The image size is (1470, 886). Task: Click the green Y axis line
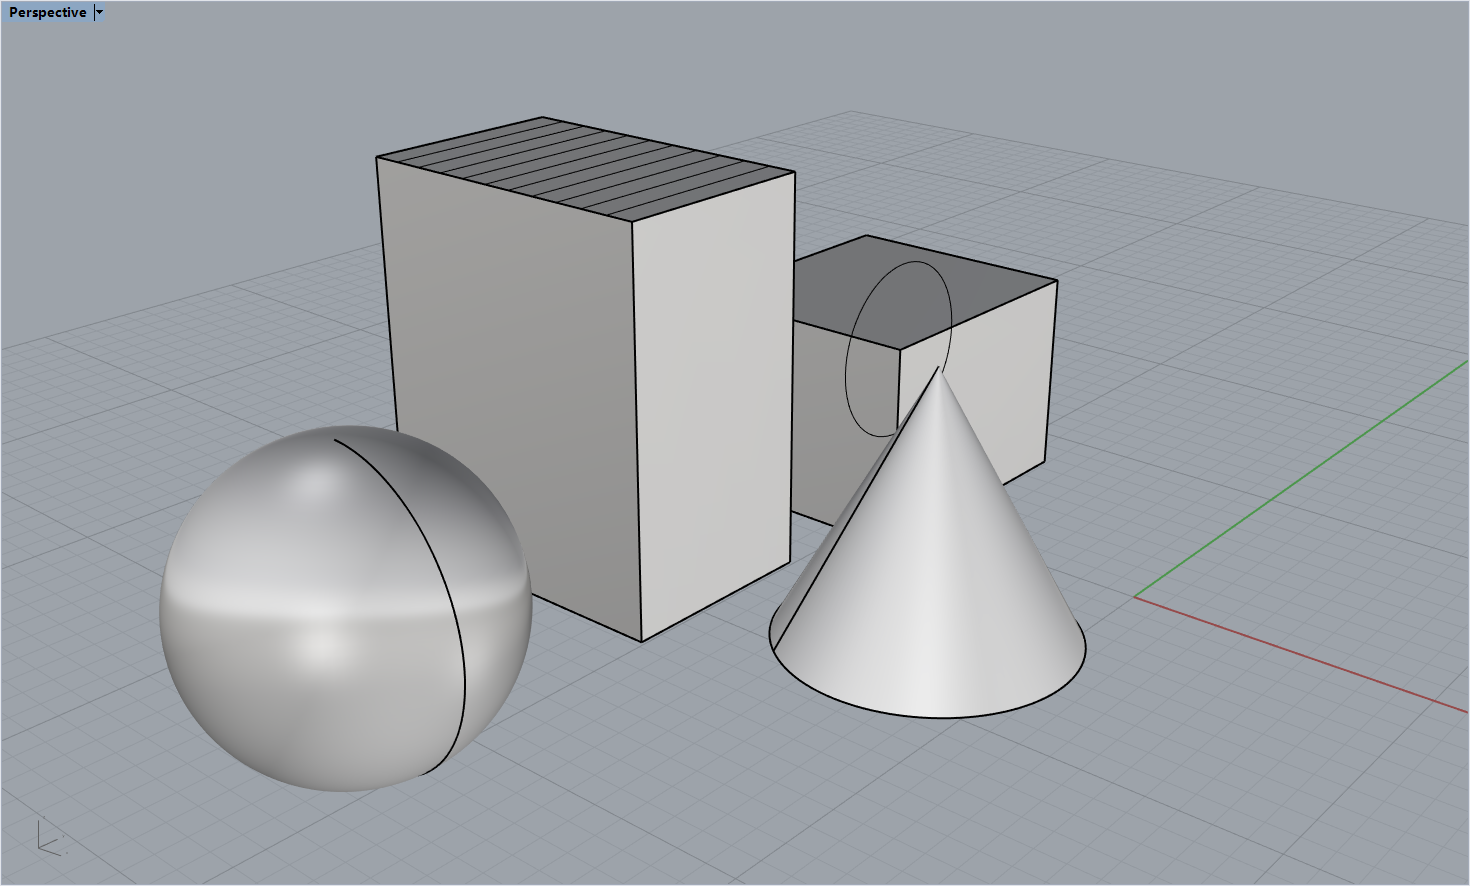click(1301, 479)
